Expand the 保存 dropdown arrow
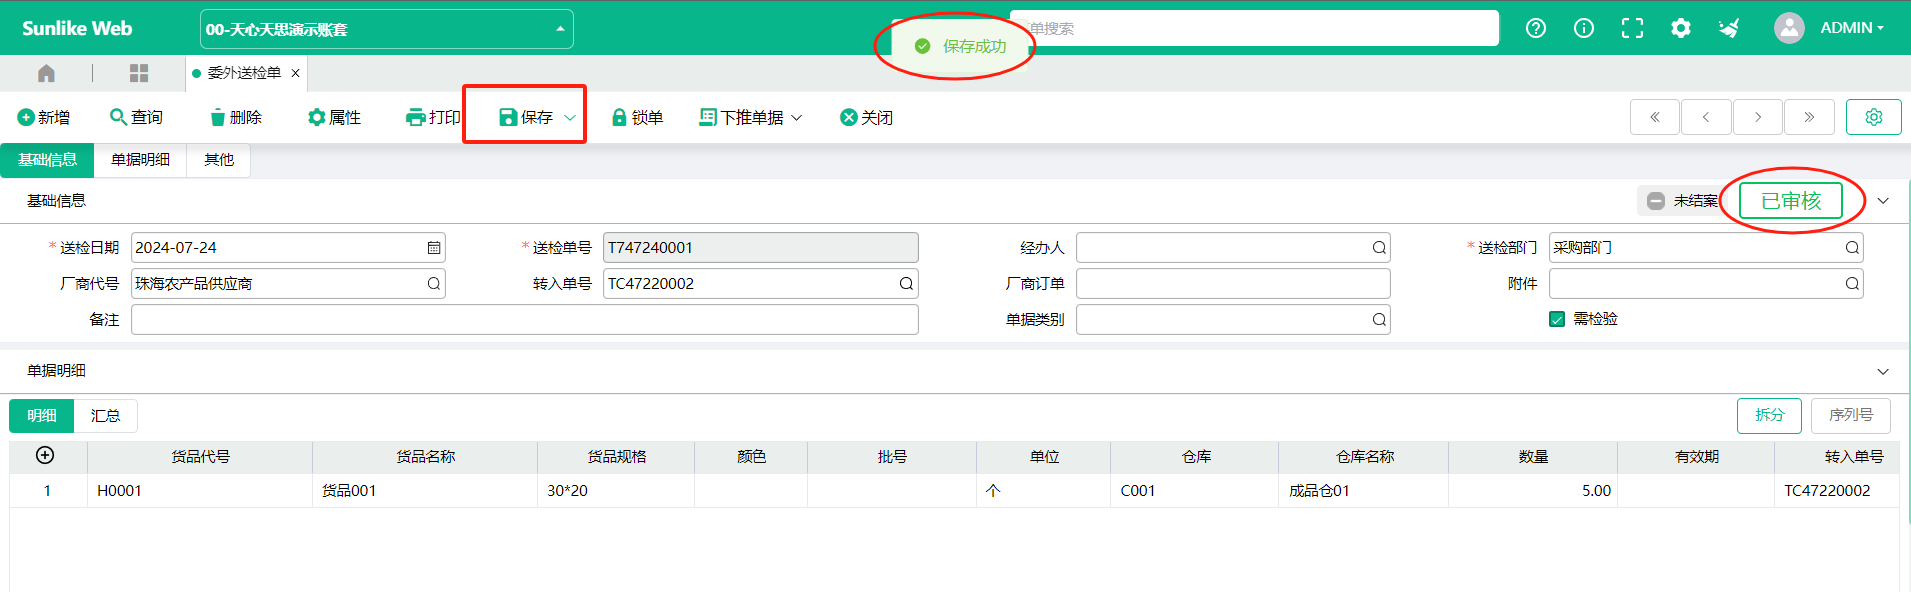 570,118
